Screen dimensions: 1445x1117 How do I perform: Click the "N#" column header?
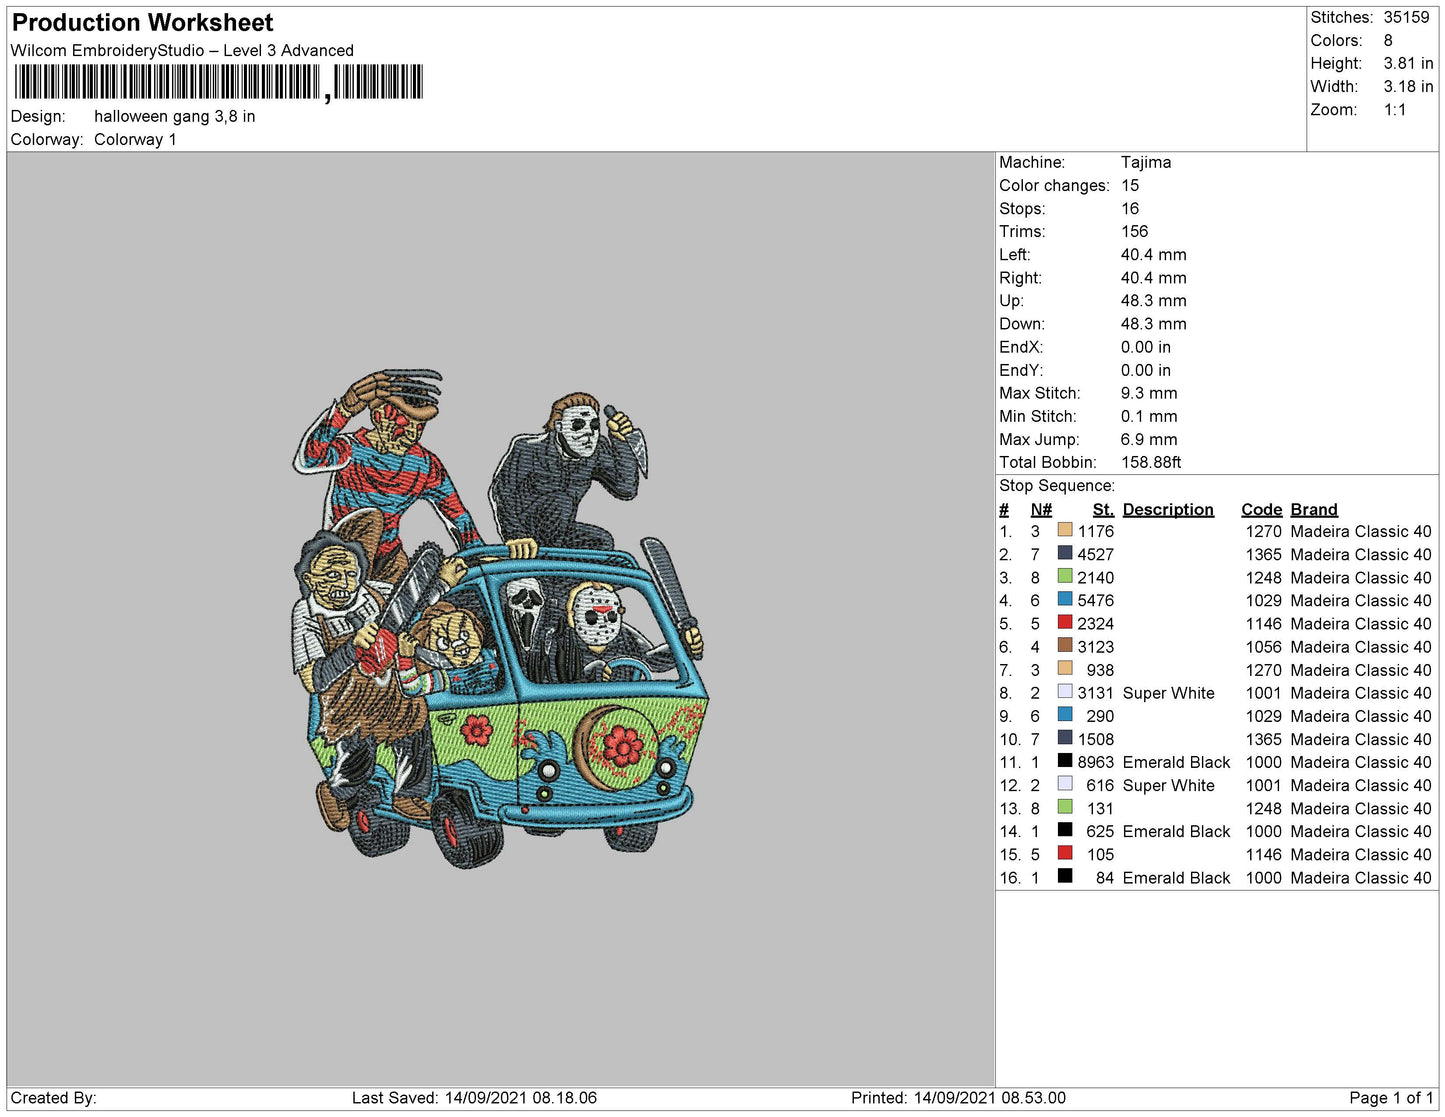click(x=1041, y=509)
